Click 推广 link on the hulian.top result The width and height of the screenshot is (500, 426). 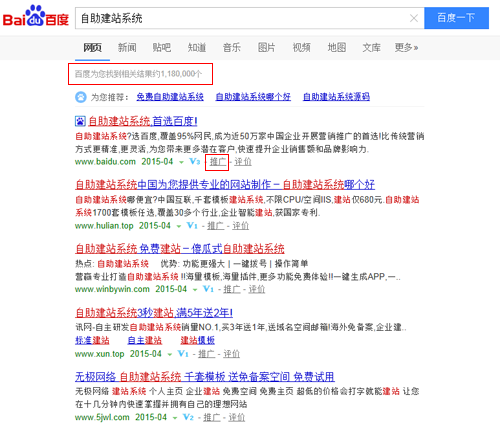[215, 226]
